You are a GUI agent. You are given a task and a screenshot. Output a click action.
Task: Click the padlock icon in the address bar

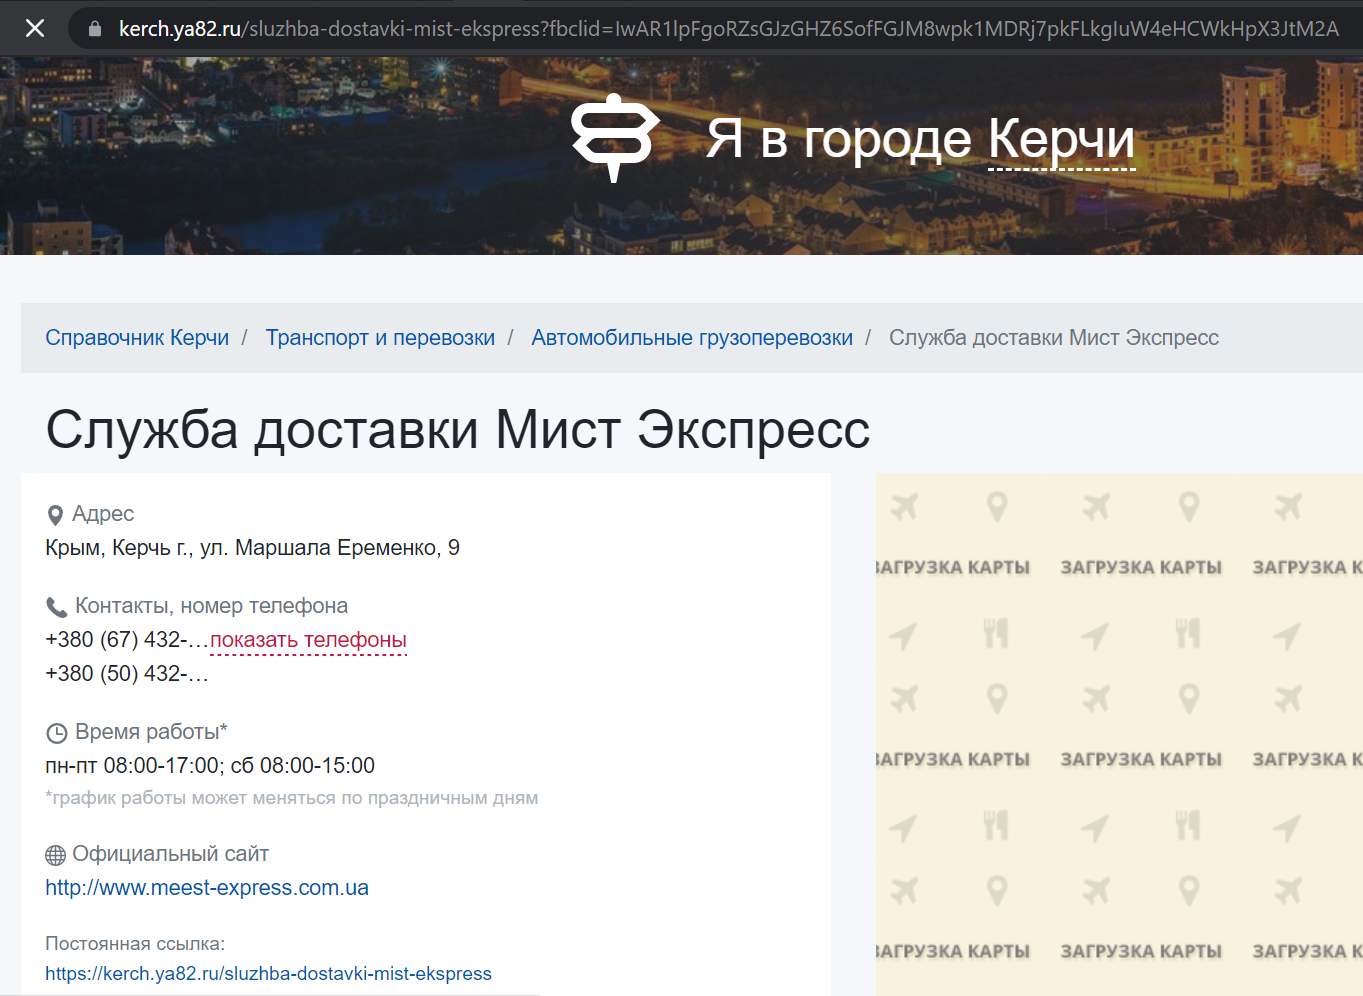[x=95, y=29]
